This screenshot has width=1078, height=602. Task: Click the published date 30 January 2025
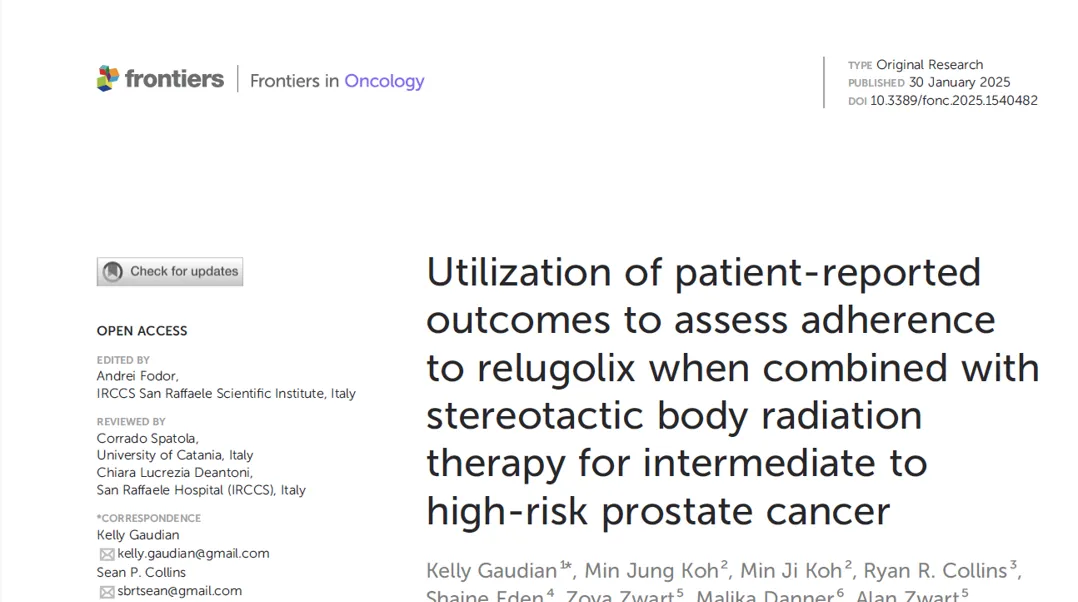pyautogui.click(x=959, y=83)
